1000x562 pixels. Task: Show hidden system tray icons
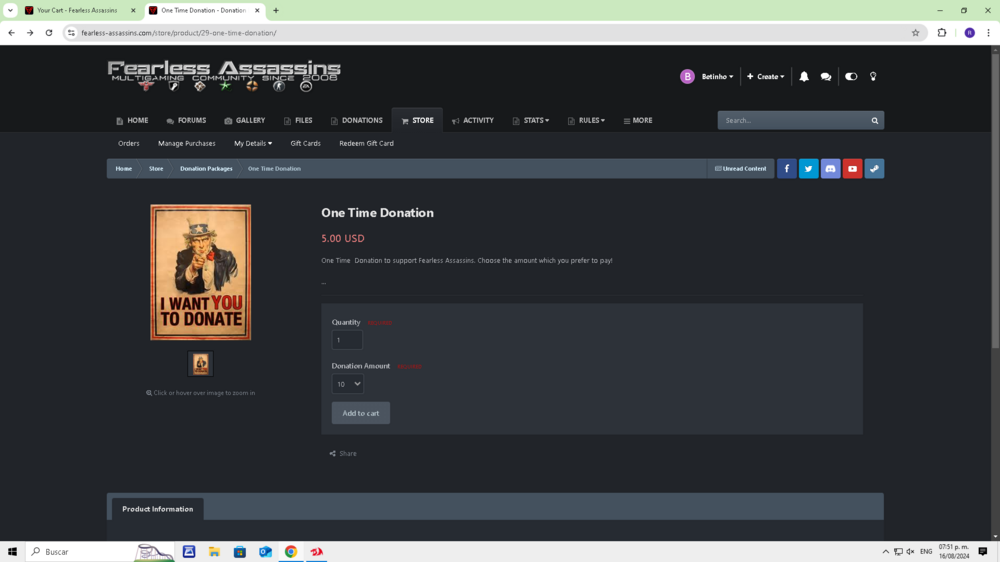[x=885, y=551]
